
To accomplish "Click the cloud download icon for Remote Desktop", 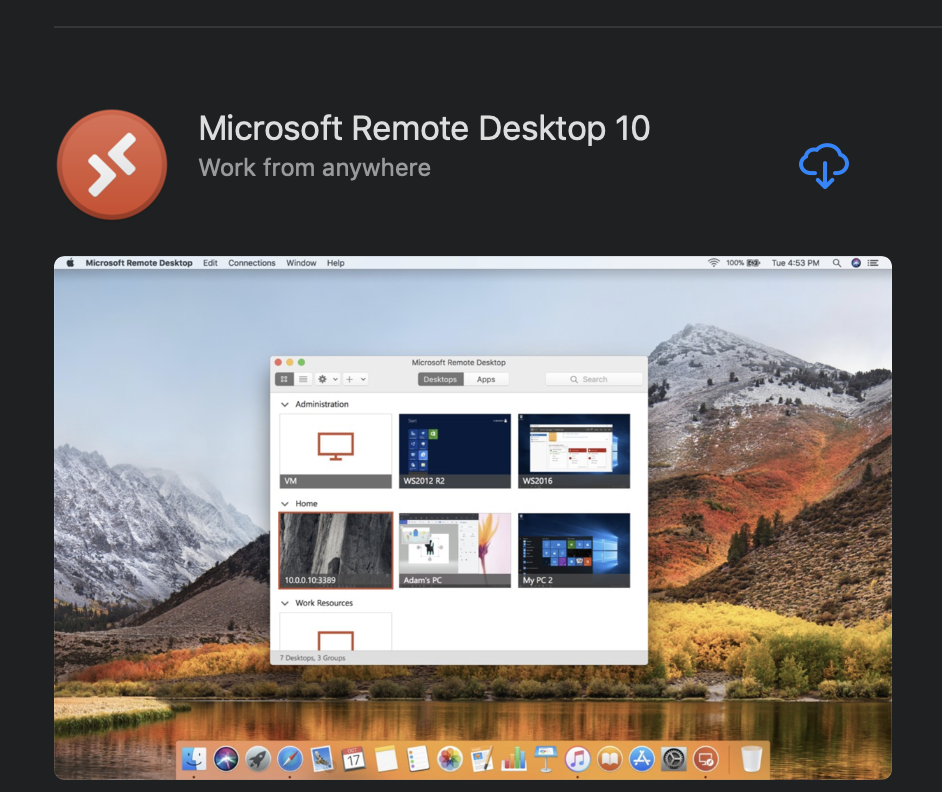I will (824, 165).
